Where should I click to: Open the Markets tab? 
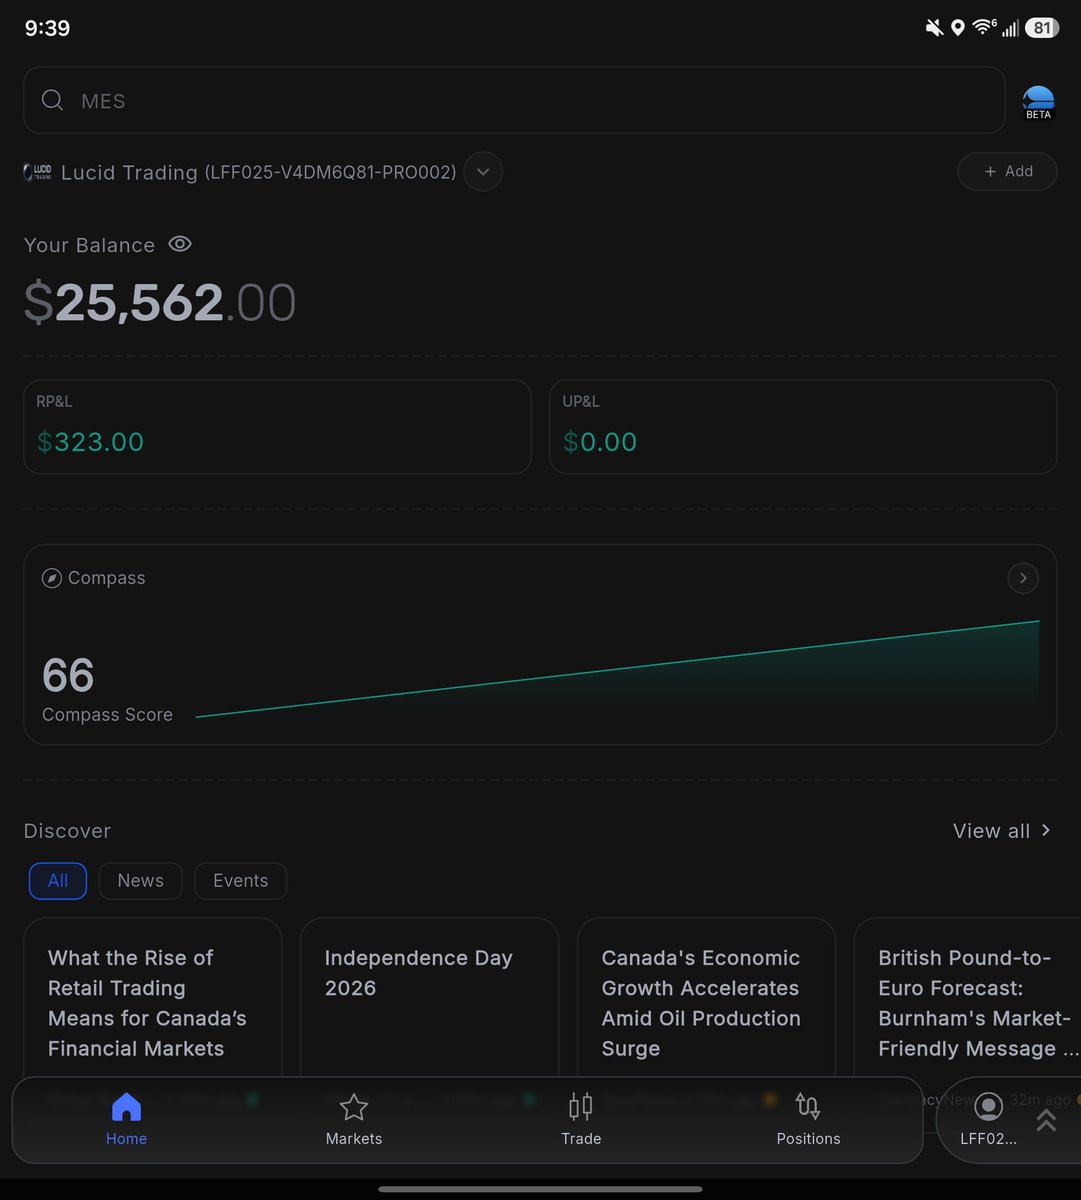[354, 1120]
